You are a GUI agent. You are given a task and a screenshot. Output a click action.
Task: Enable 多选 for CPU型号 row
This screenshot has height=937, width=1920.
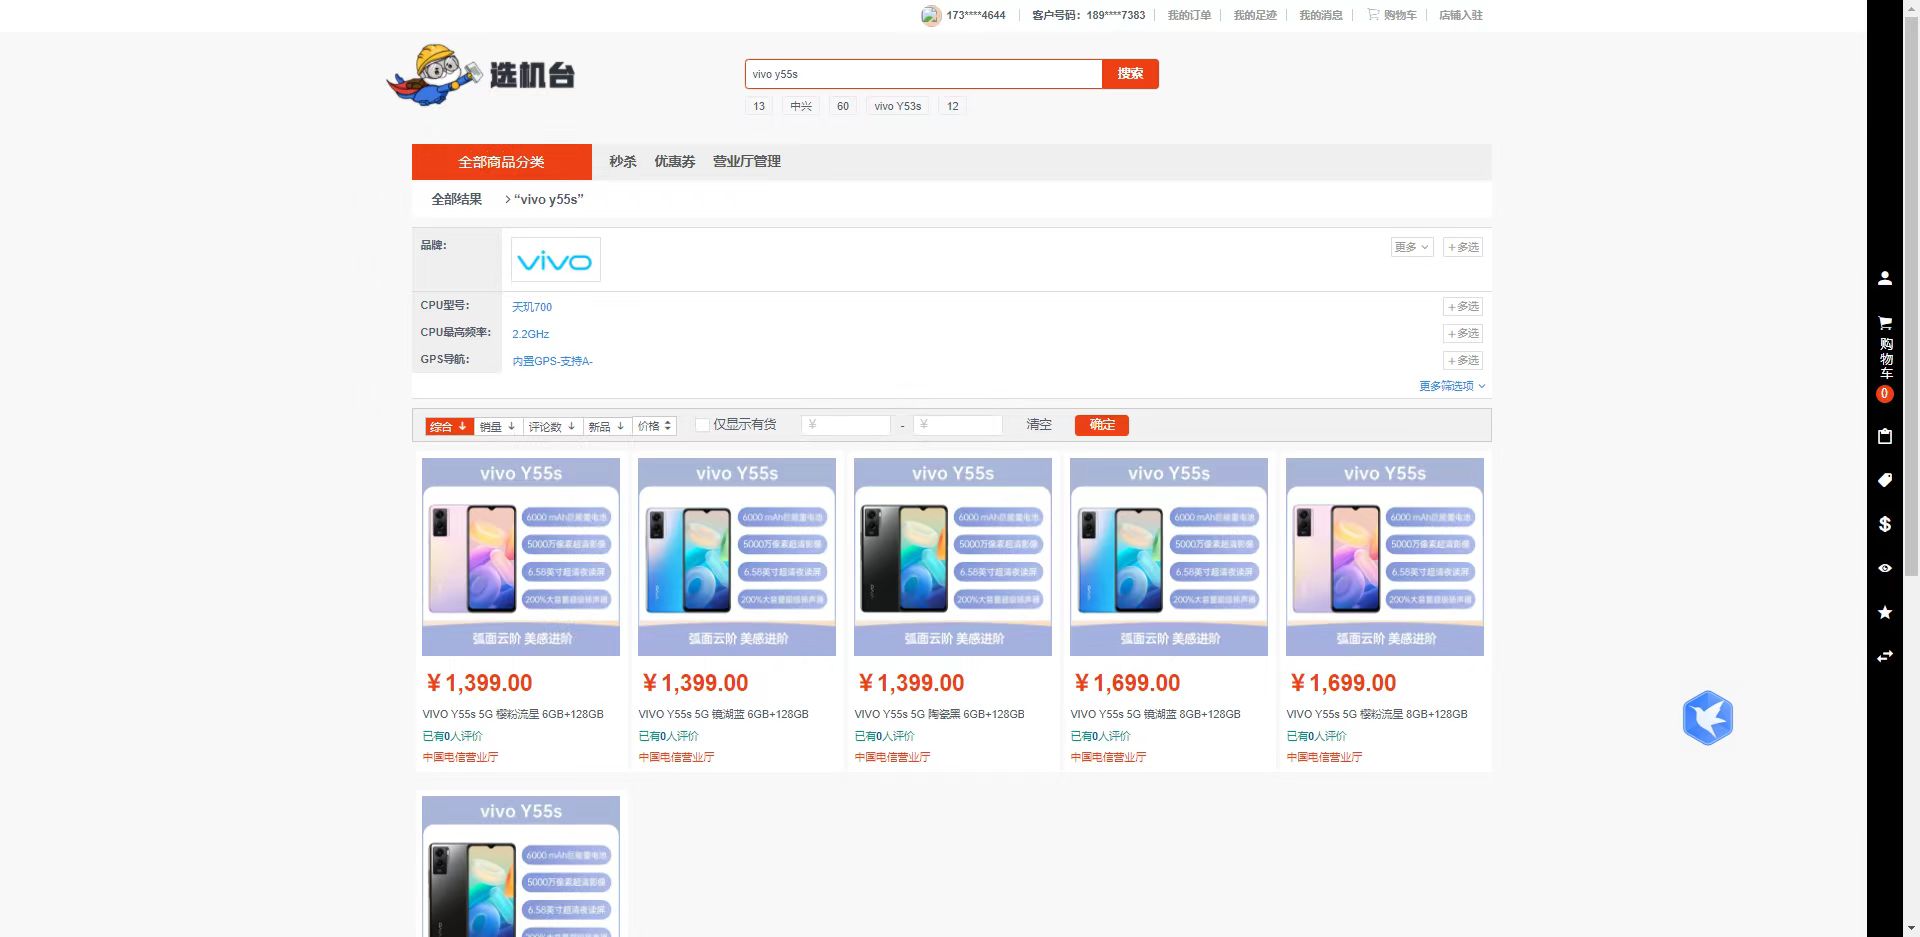click(1463, 307)
